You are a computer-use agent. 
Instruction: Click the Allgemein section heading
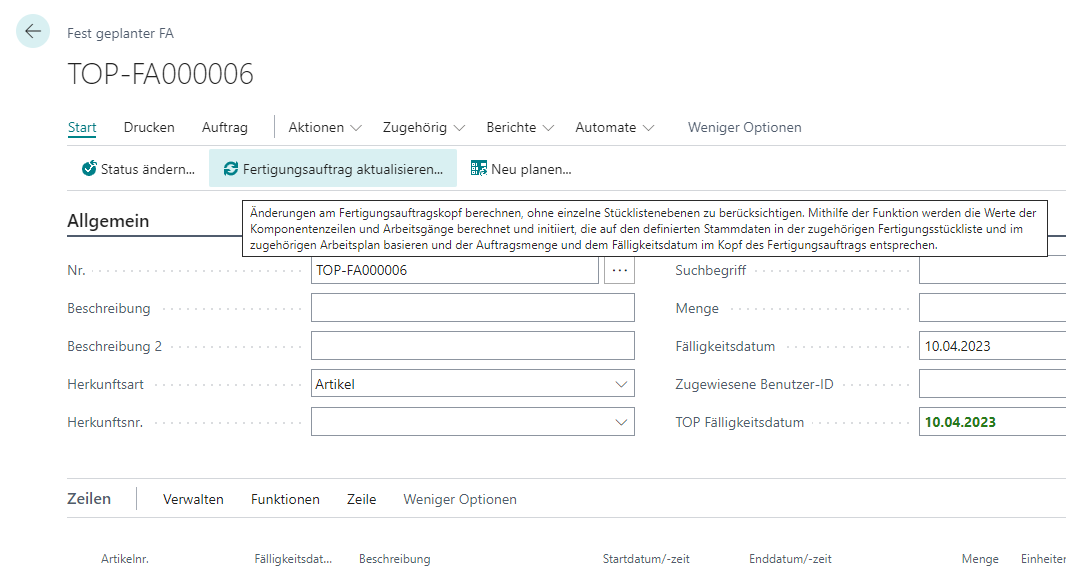108,221
